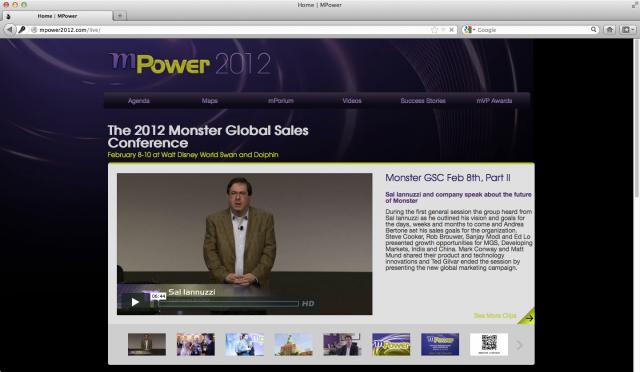
Task: Click the magnifier search icon
Action: [593, 29]
